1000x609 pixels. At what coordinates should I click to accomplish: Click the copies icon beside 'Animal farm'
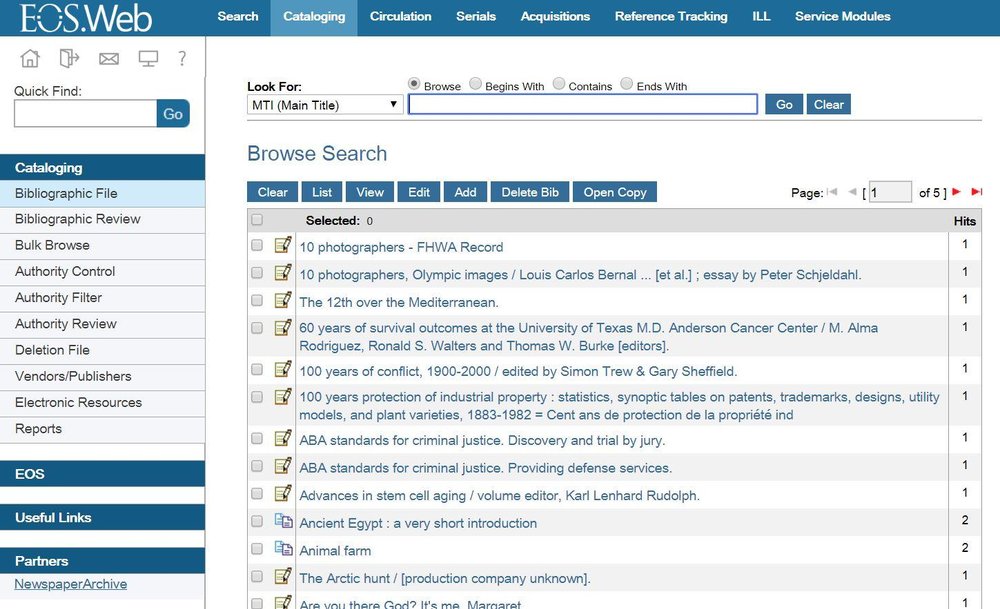tap(283, 549)
